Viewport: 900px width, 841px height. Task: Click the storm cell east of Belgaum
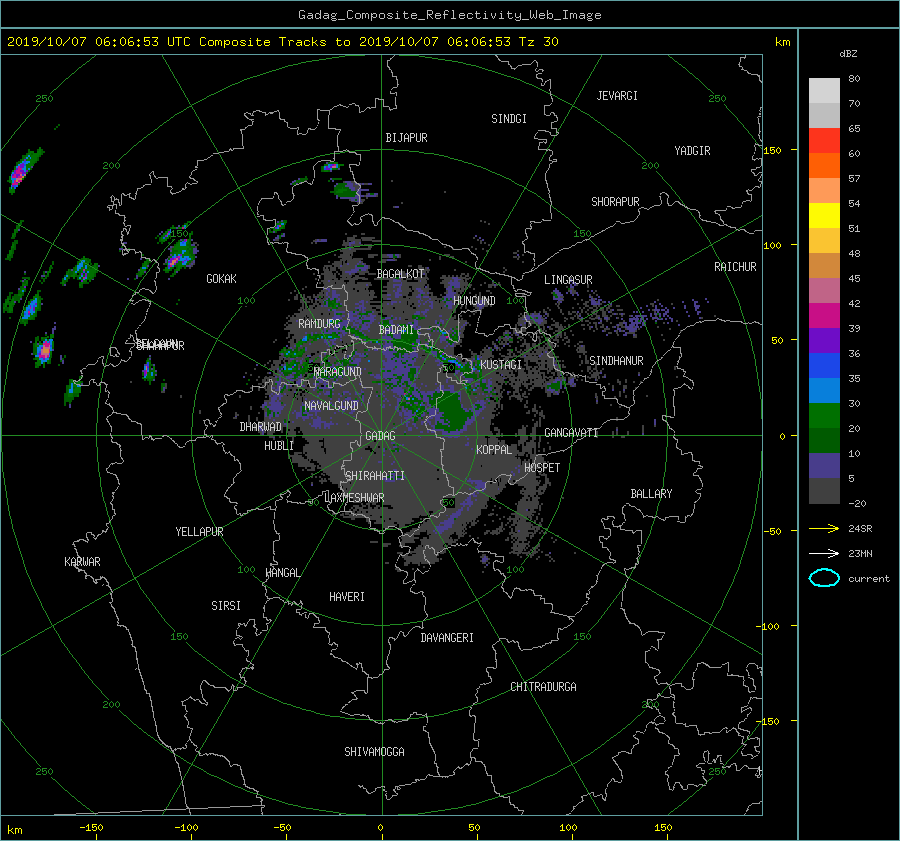pyautogui.click(x=149, y=369)
